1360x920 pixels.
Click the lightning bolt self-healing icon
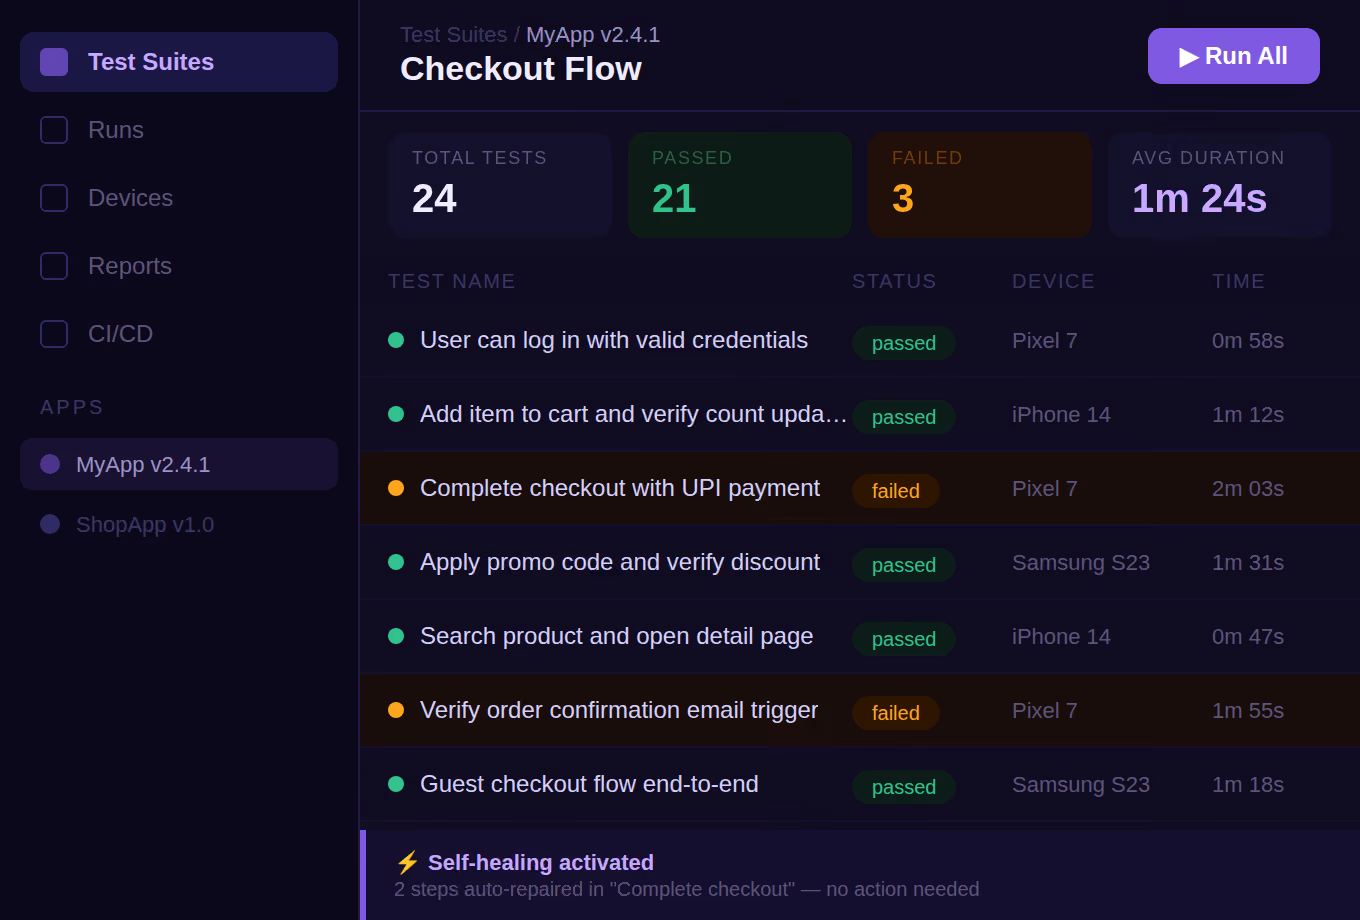407,862
